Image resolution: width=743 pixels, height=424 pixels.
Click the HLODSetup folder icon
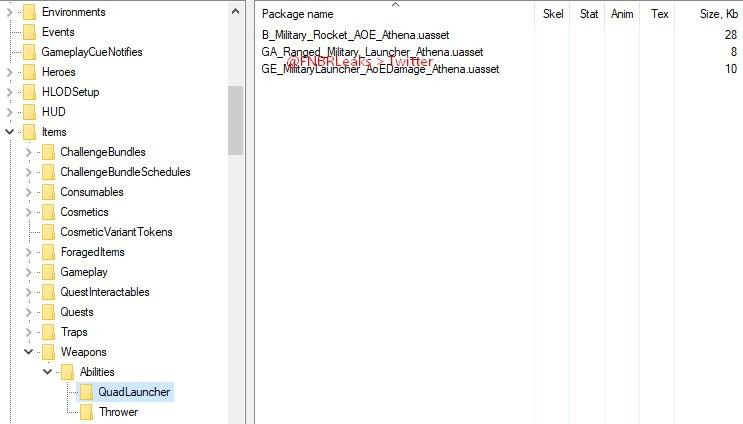(29, 92)
